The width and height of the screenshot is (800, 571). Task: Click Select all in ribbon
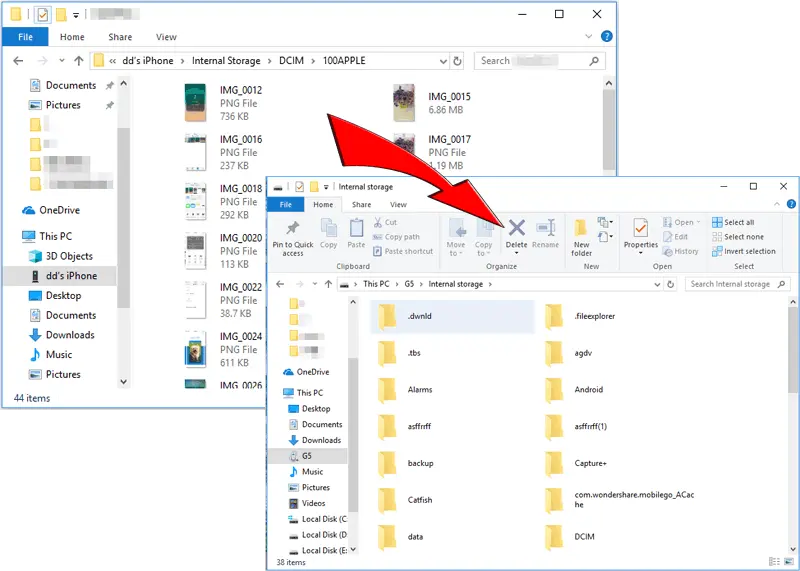(x=733, y=222)
